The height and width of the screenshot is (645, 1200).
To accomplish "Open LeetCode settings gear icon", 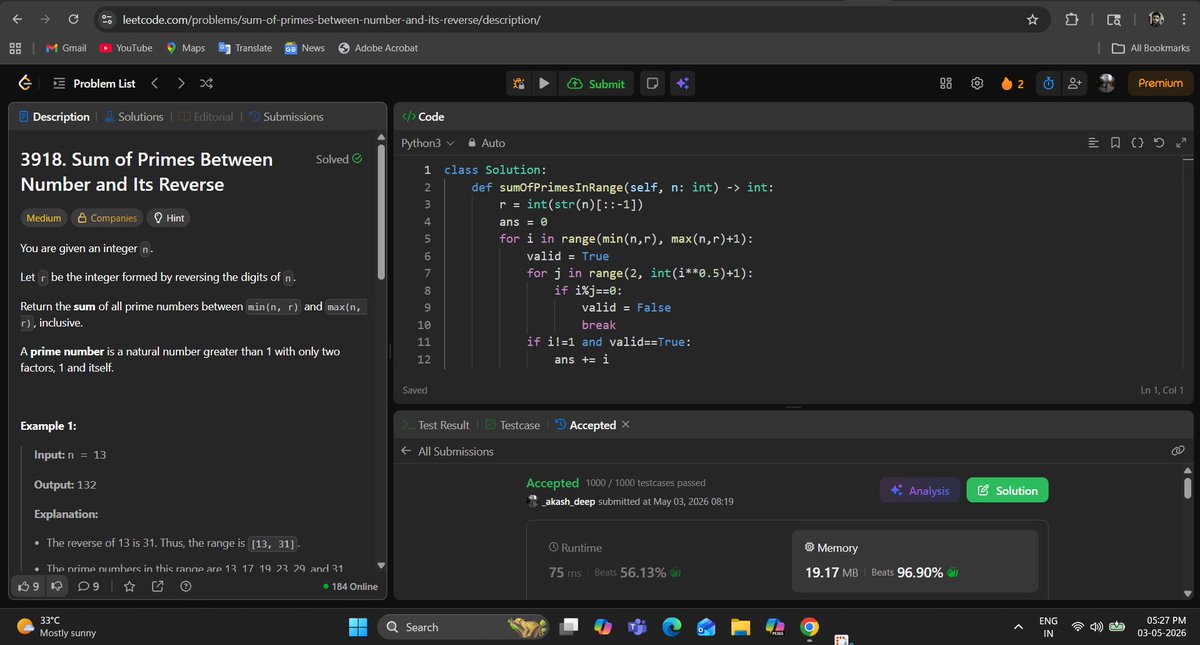I will [977, 84].
